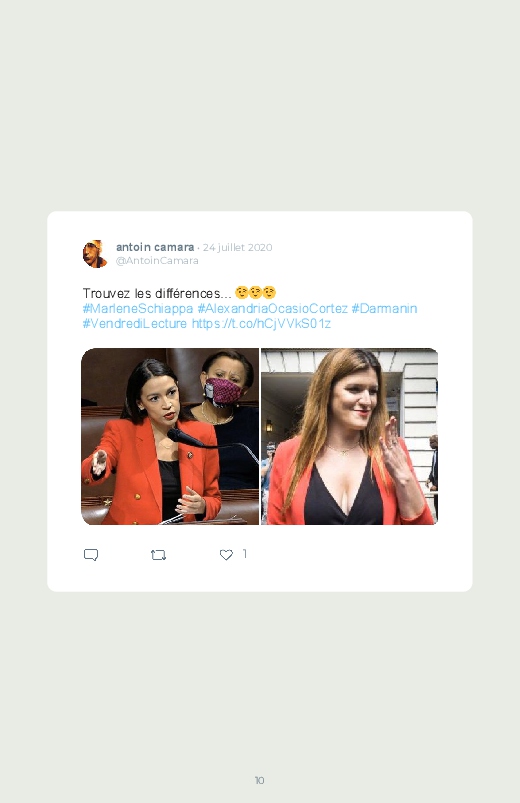Click the first winking emoji in the tweet
520x803 pixels.
(241, 292)
